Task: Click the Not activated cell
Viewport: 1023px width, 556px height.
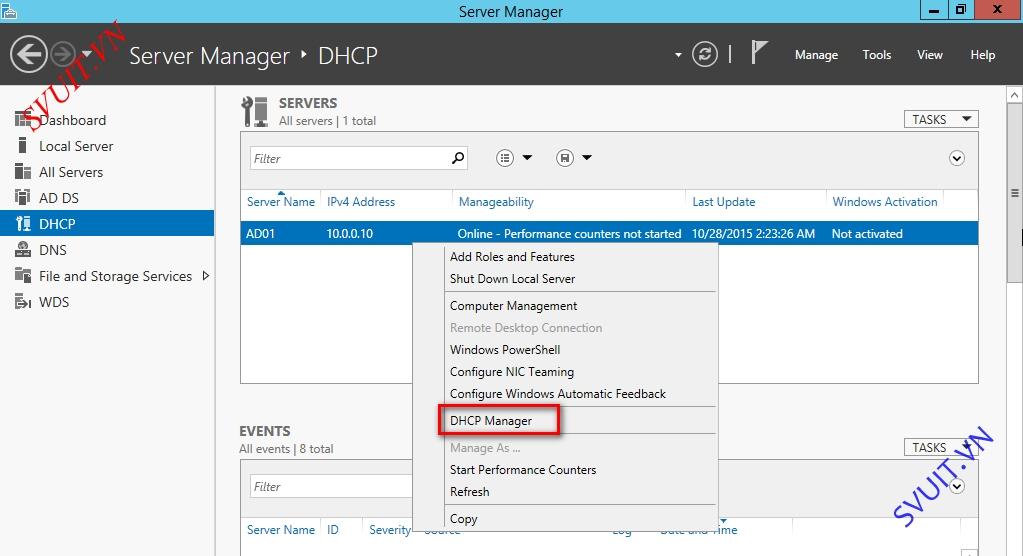Action: tap(867, 234)
